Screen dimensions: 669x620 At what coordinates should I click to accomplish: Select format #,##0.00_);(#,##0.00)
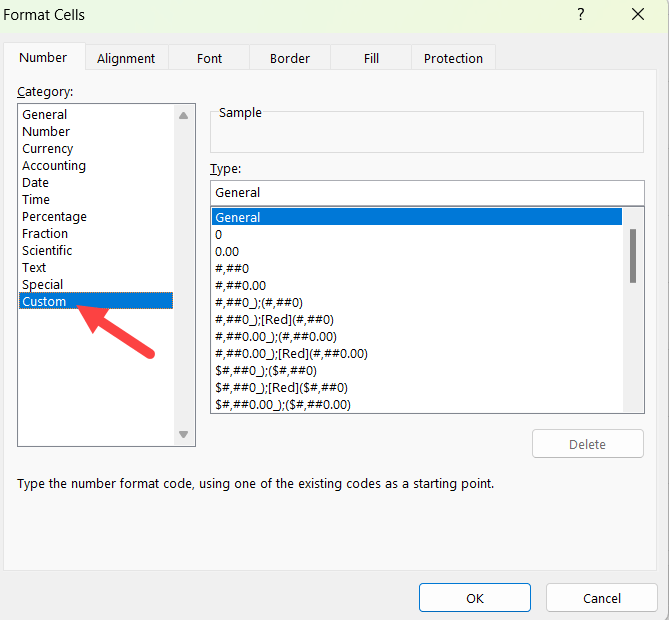point(417,337)
